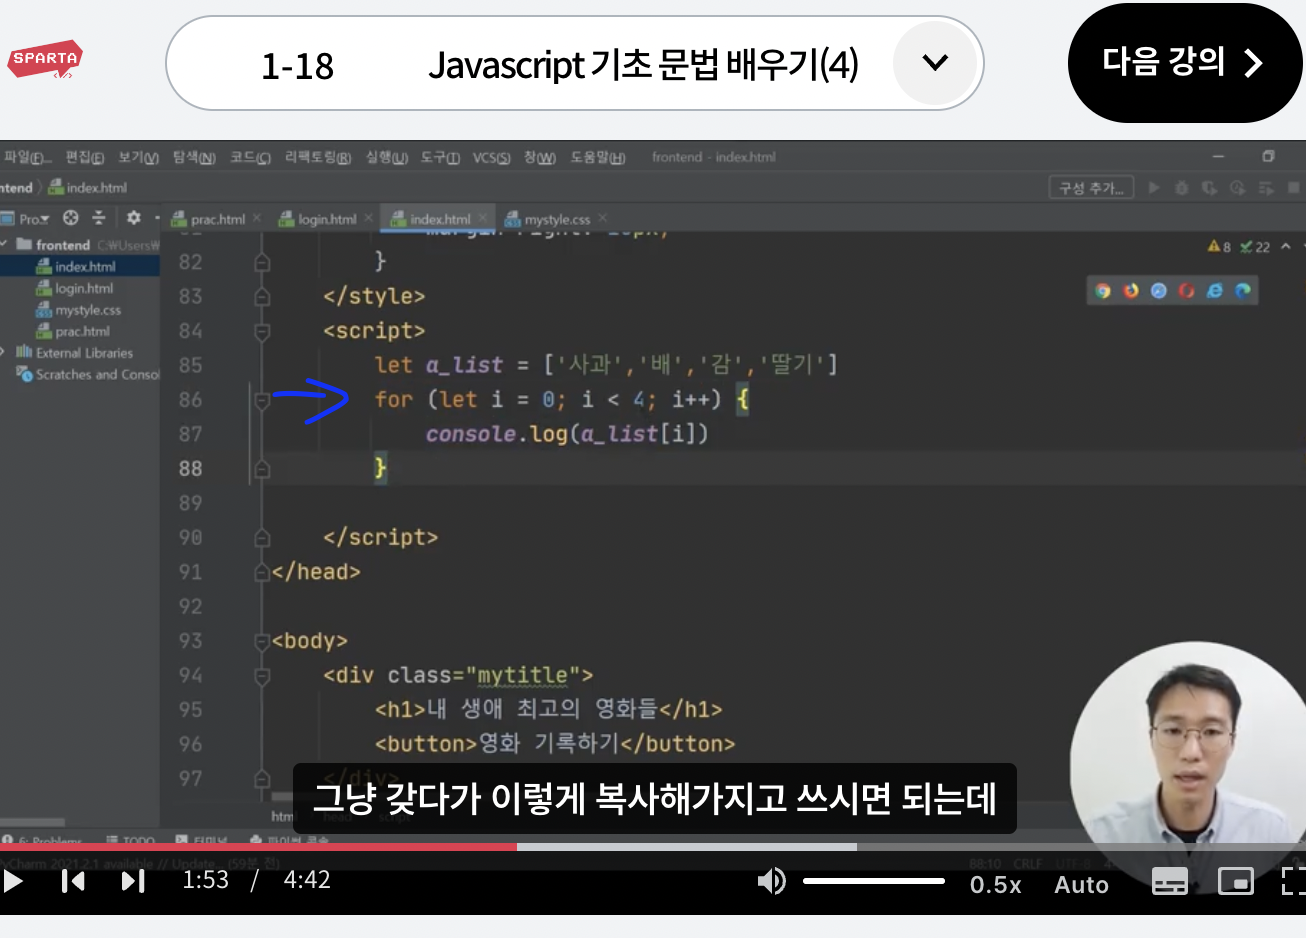Viewport: 1306px width, 938px height.
Task: Close the login.html tab
Action: (x=368, y=218)
